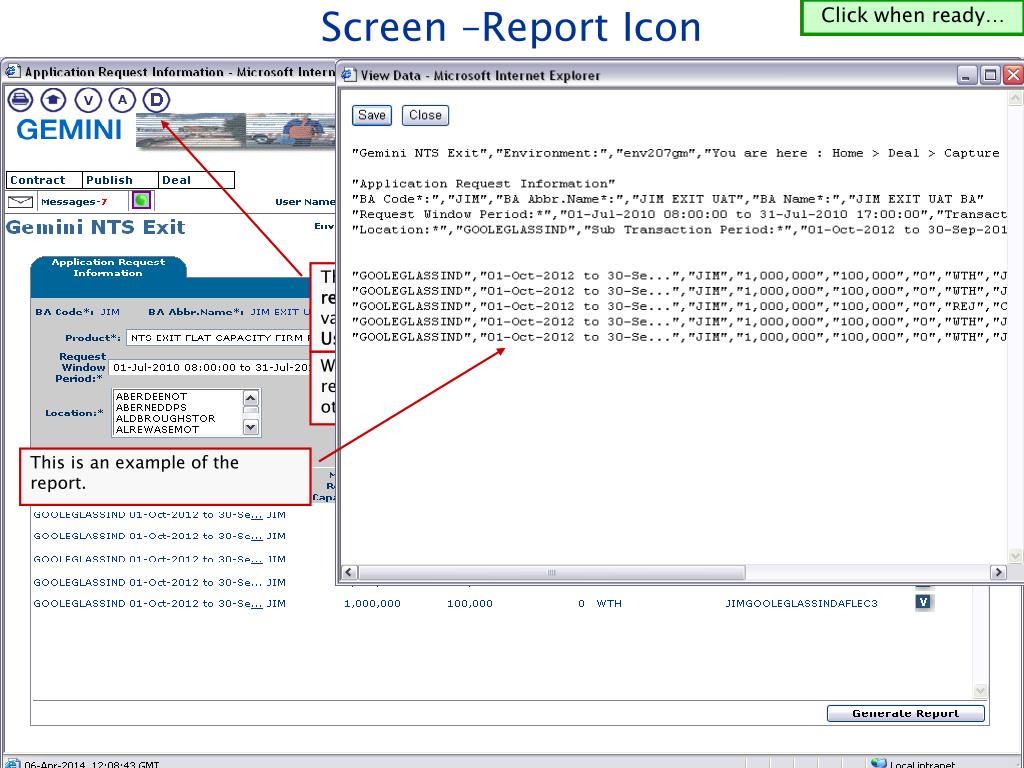1024x768 pixels.
Task: Click the IE icon in Application Request title bar
Action: (12, 71)
